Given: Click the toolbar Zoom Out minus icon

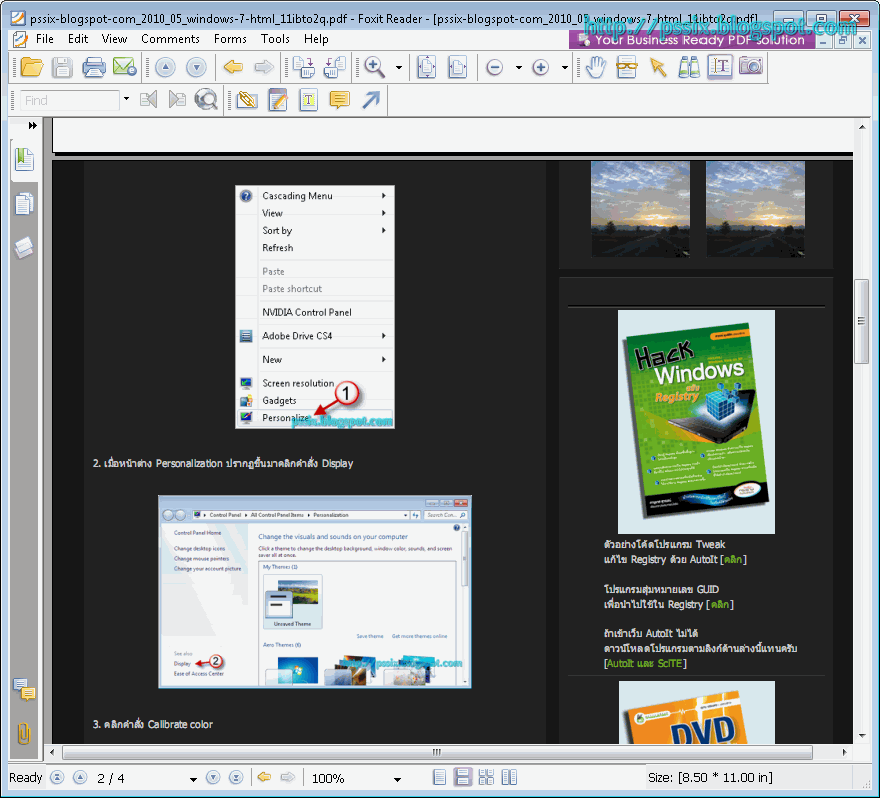Looking at the screenshot, I should point(494,67).
